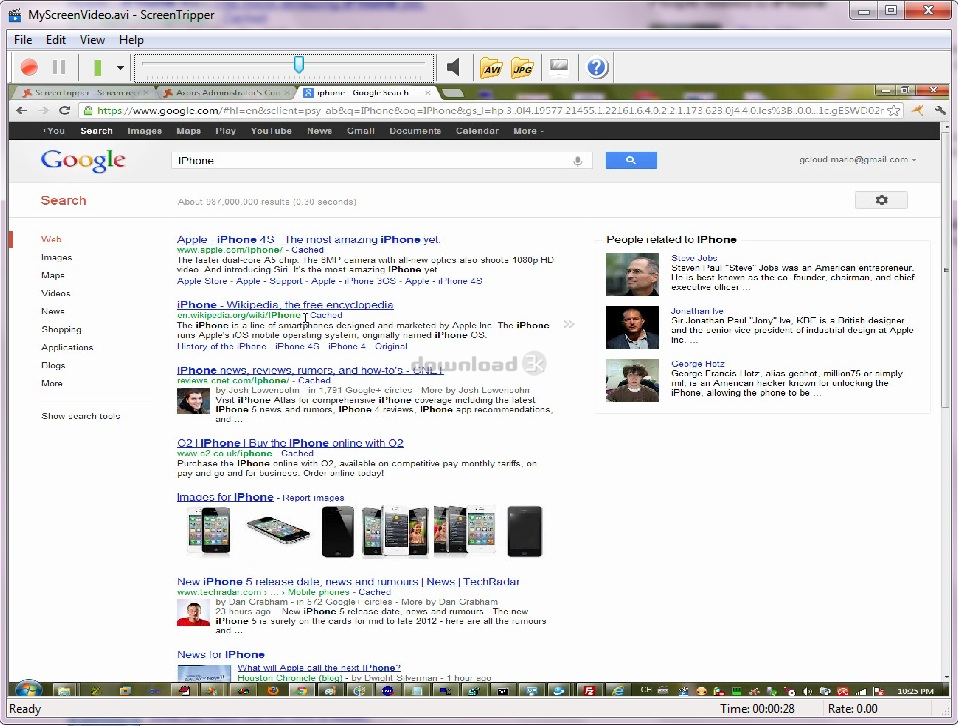
Task: Click the video position slider handle
Action: coord(298,65)
